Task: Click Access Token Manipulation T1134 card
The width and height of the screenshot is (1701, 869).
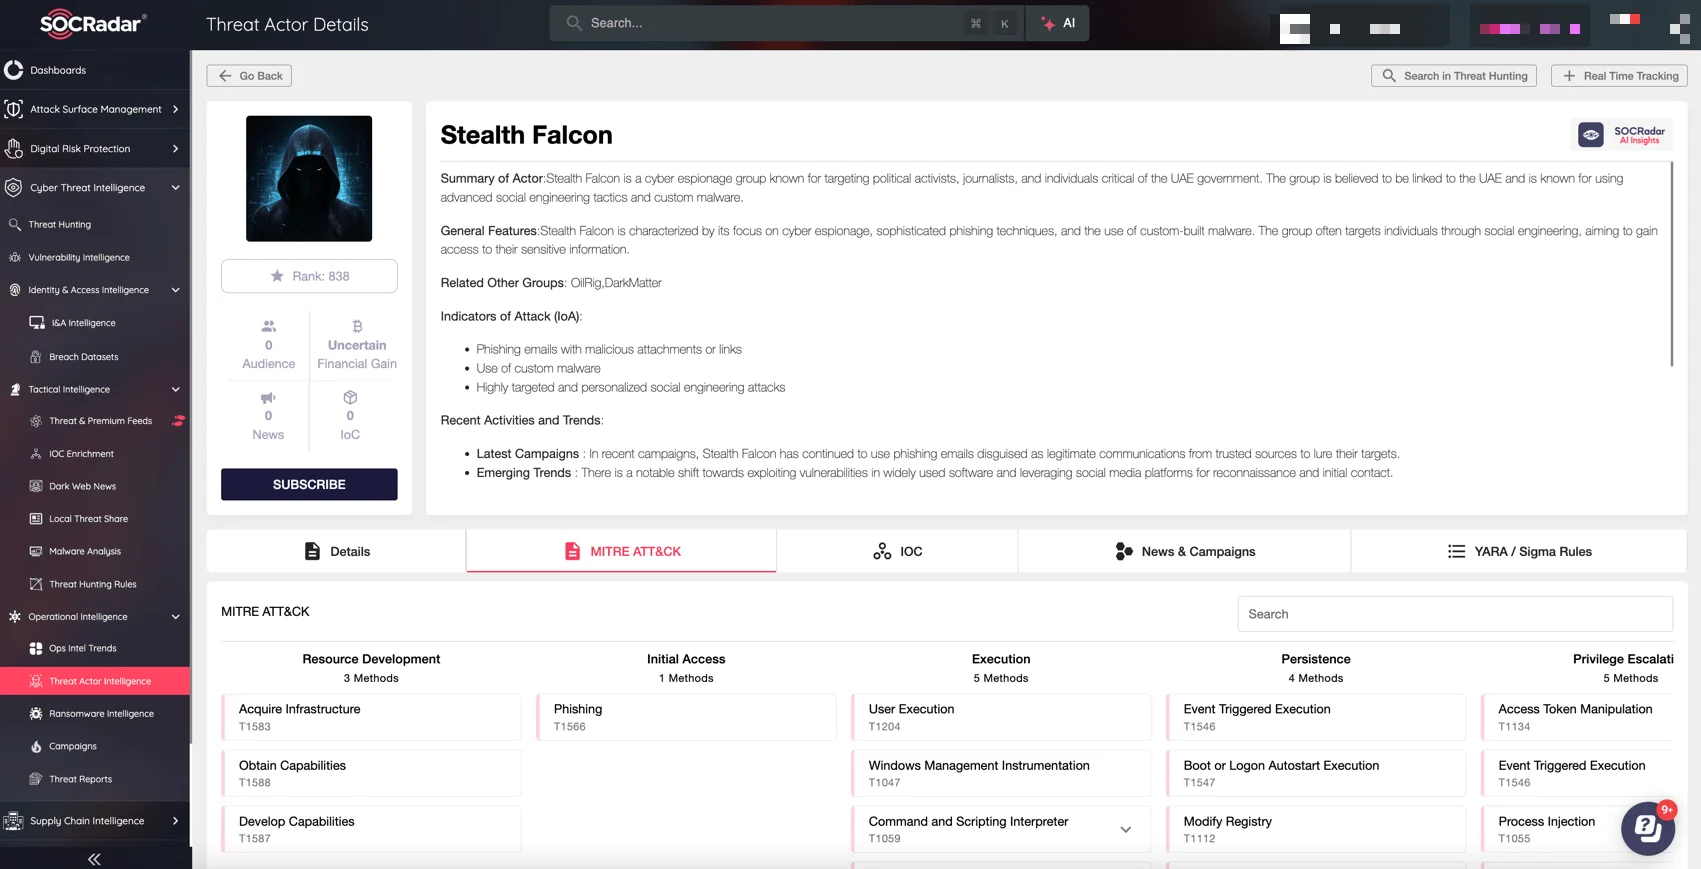Action: pos(1578,717)
